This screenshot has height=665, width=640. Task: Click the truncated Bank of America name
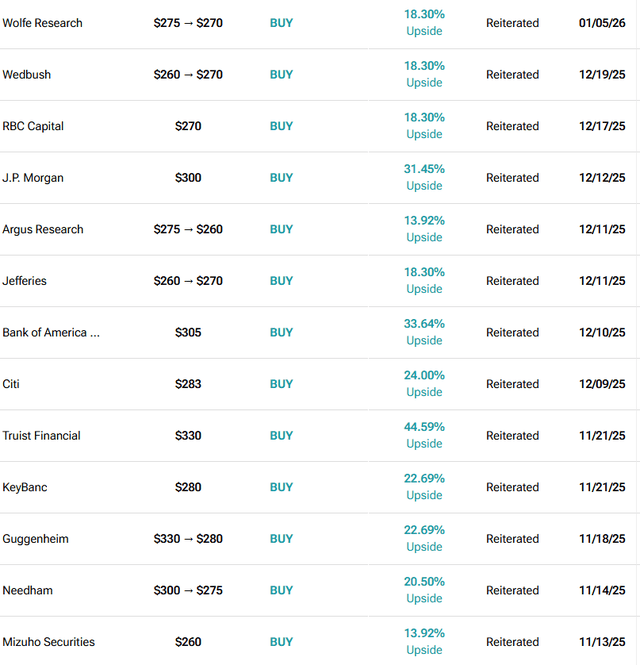pyautogui.click(x=51, y=332)
